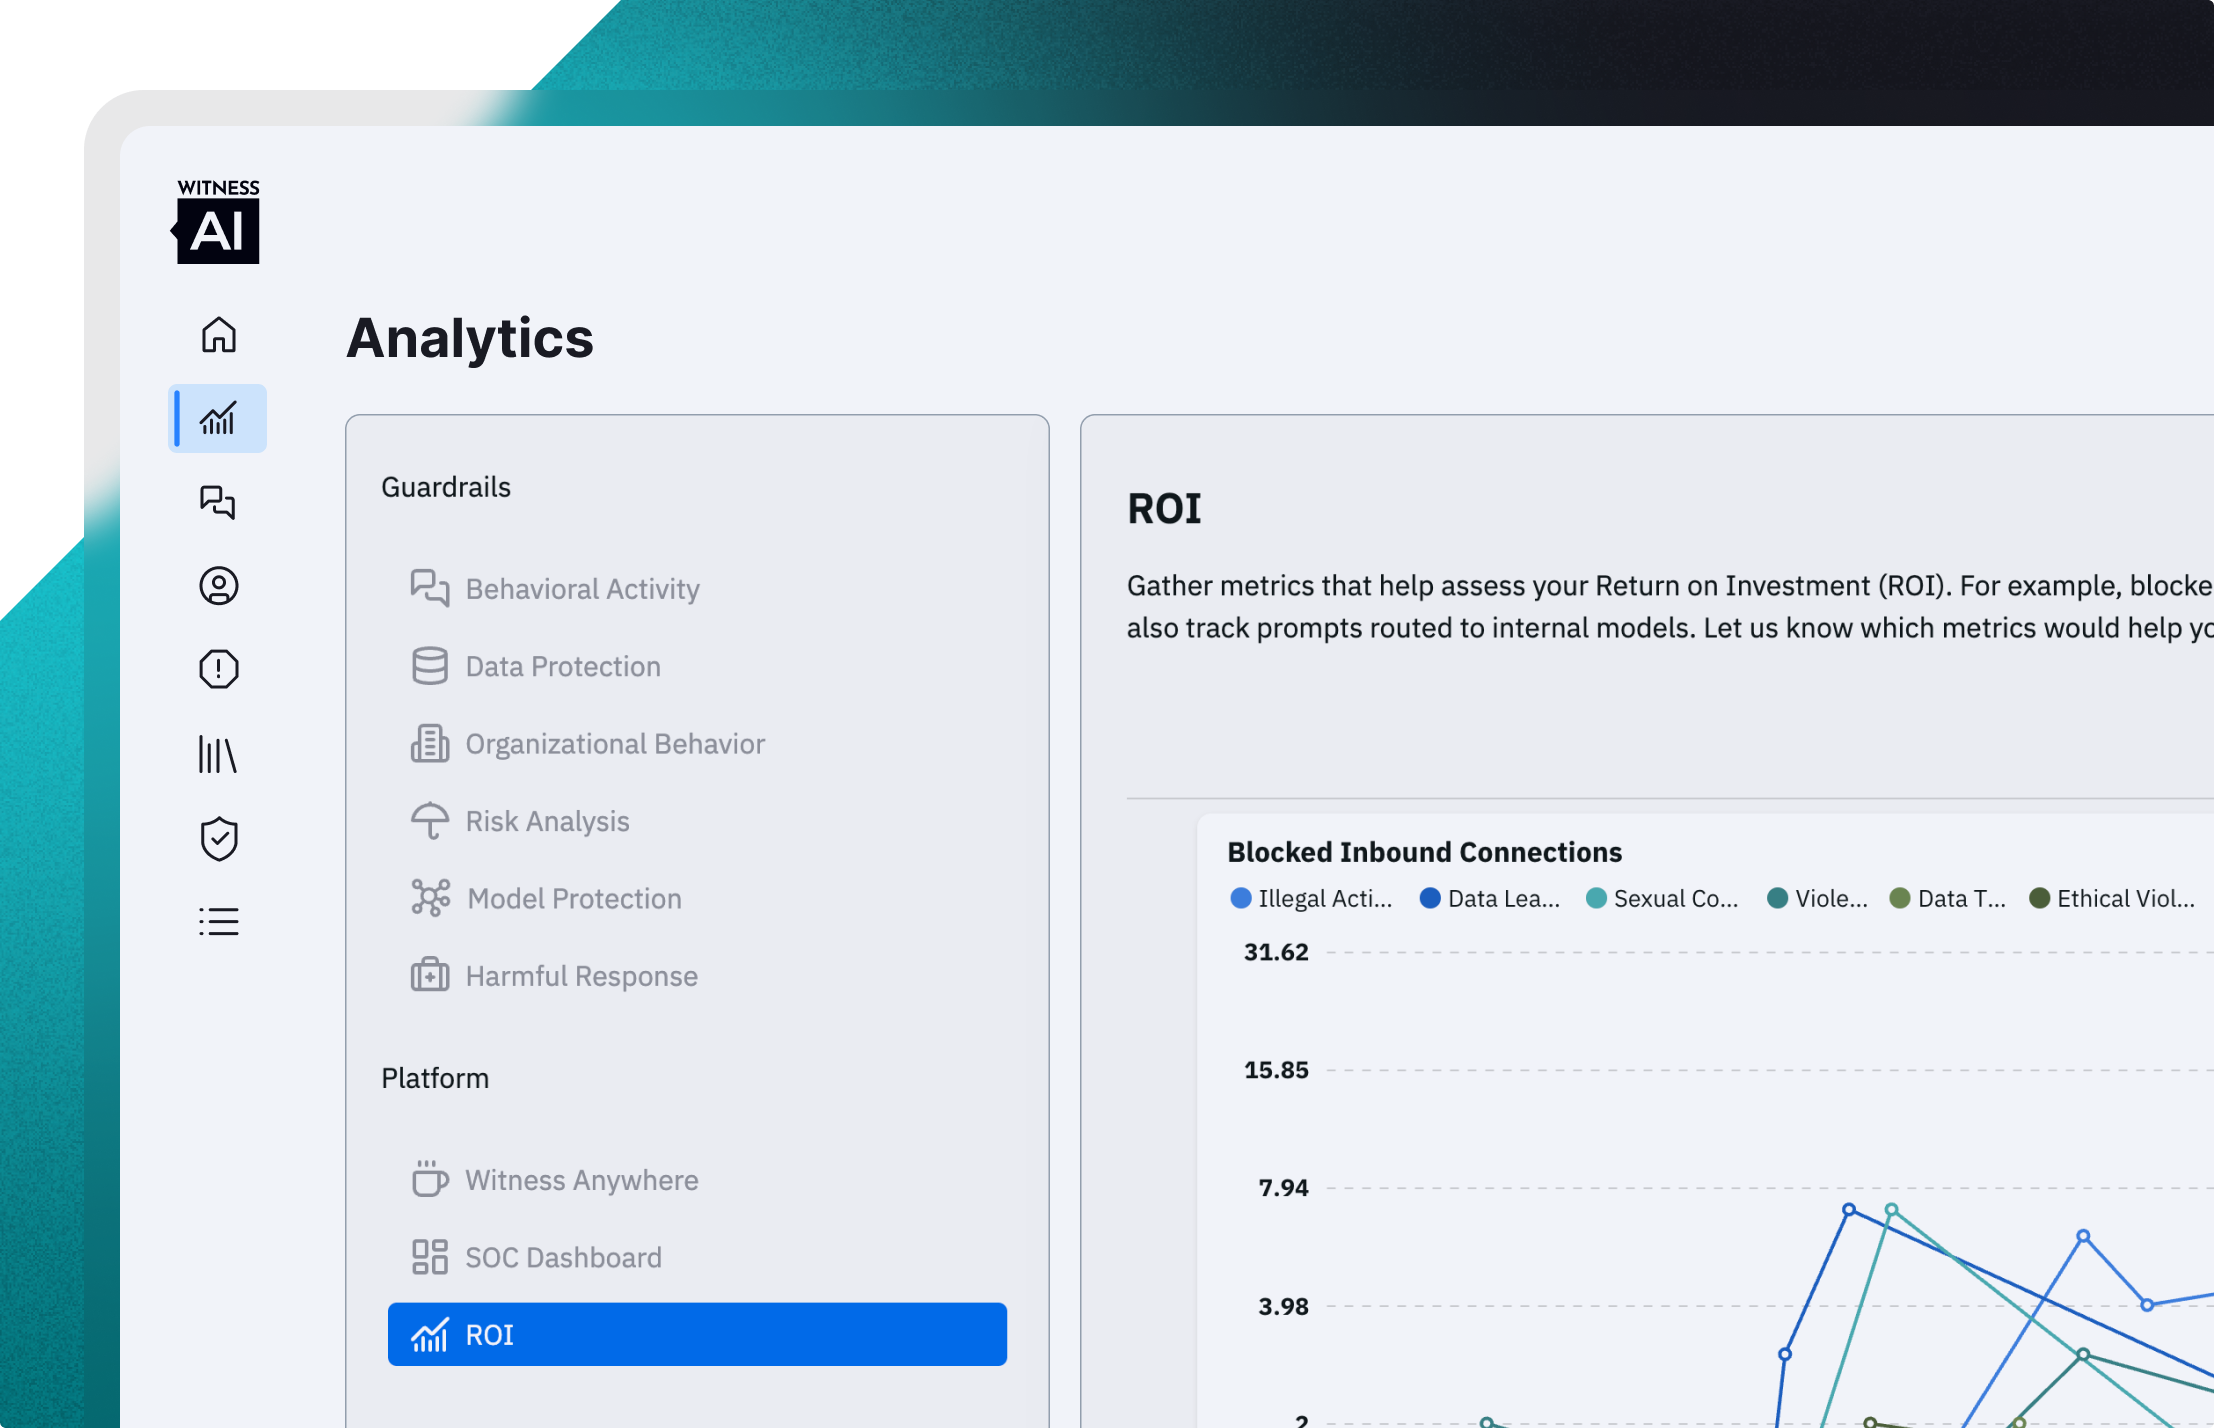Toggle the Data T... legend series

click(x=1947, y=898)
